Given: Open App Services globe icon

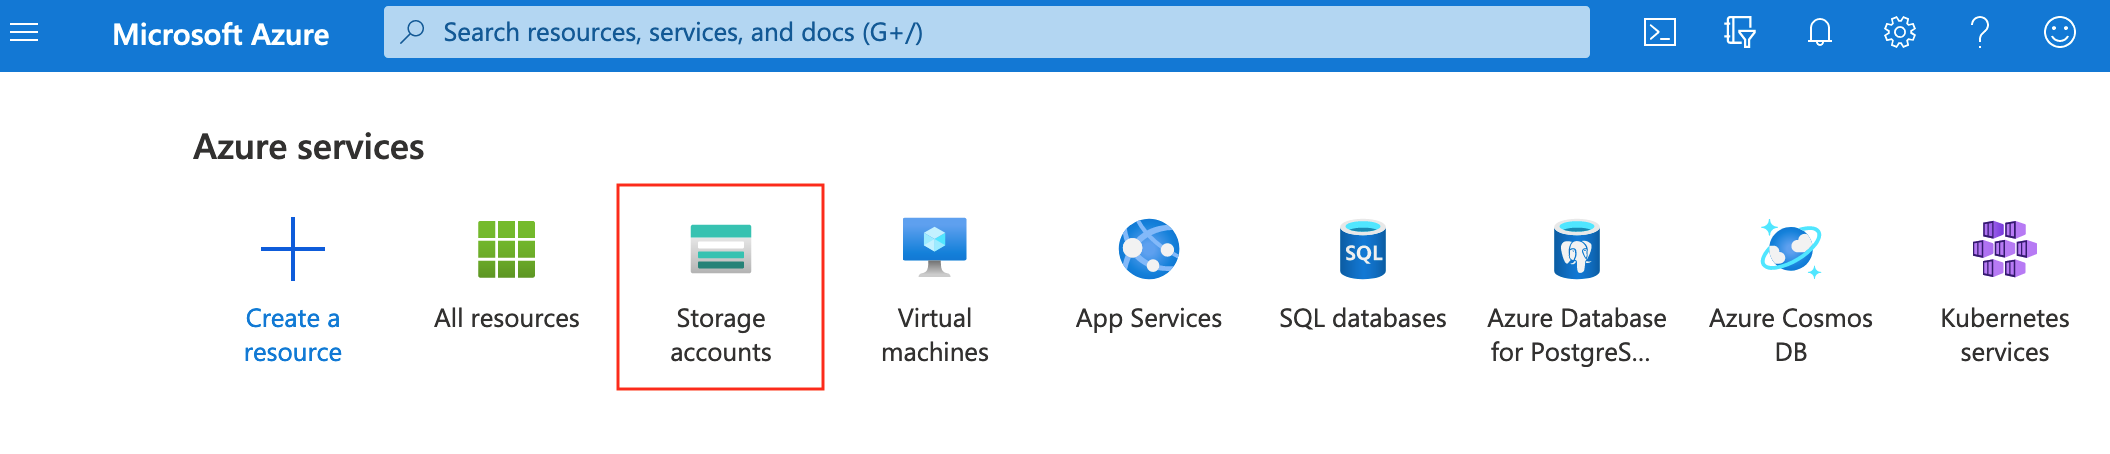Looking at the screenshot, I should point(1149,249).
